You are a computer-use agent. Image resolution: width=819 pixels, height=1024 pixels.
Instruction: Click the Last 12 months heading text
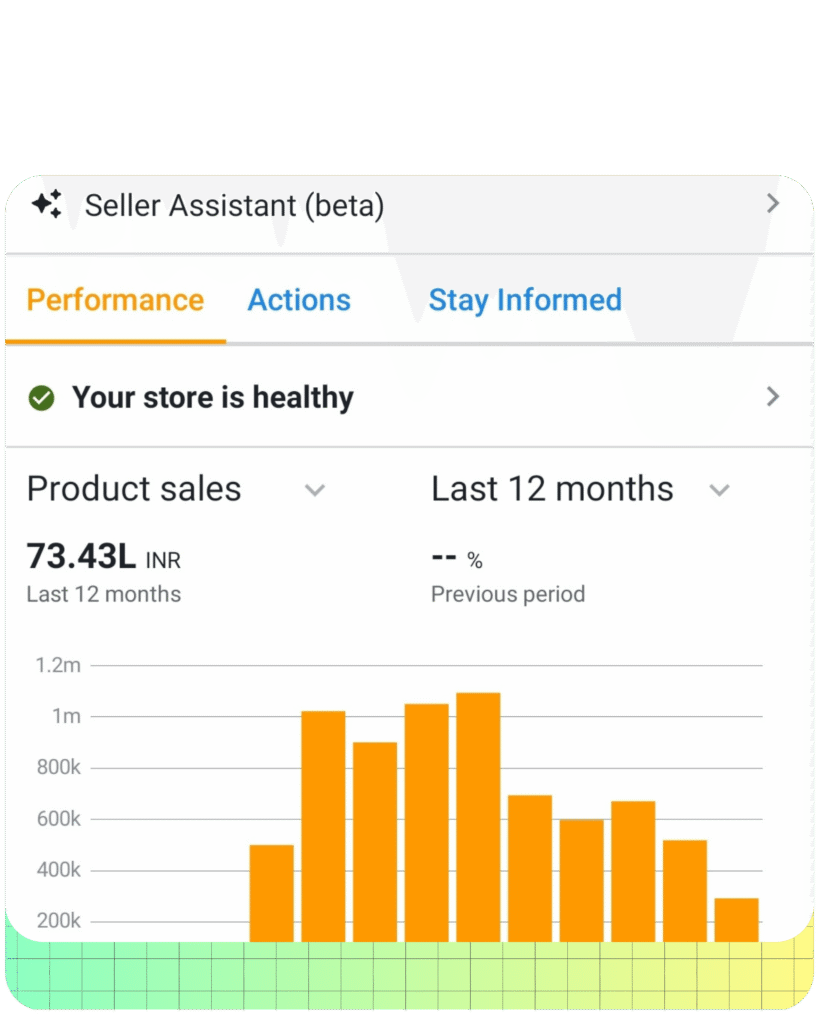552,489
